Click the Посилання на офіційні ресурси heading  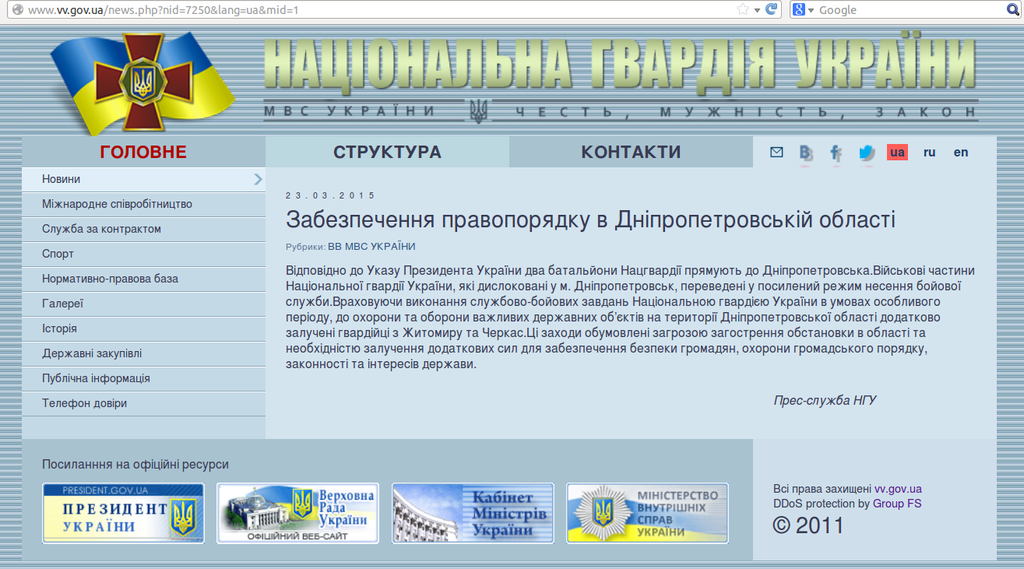(x=135, y=464)
